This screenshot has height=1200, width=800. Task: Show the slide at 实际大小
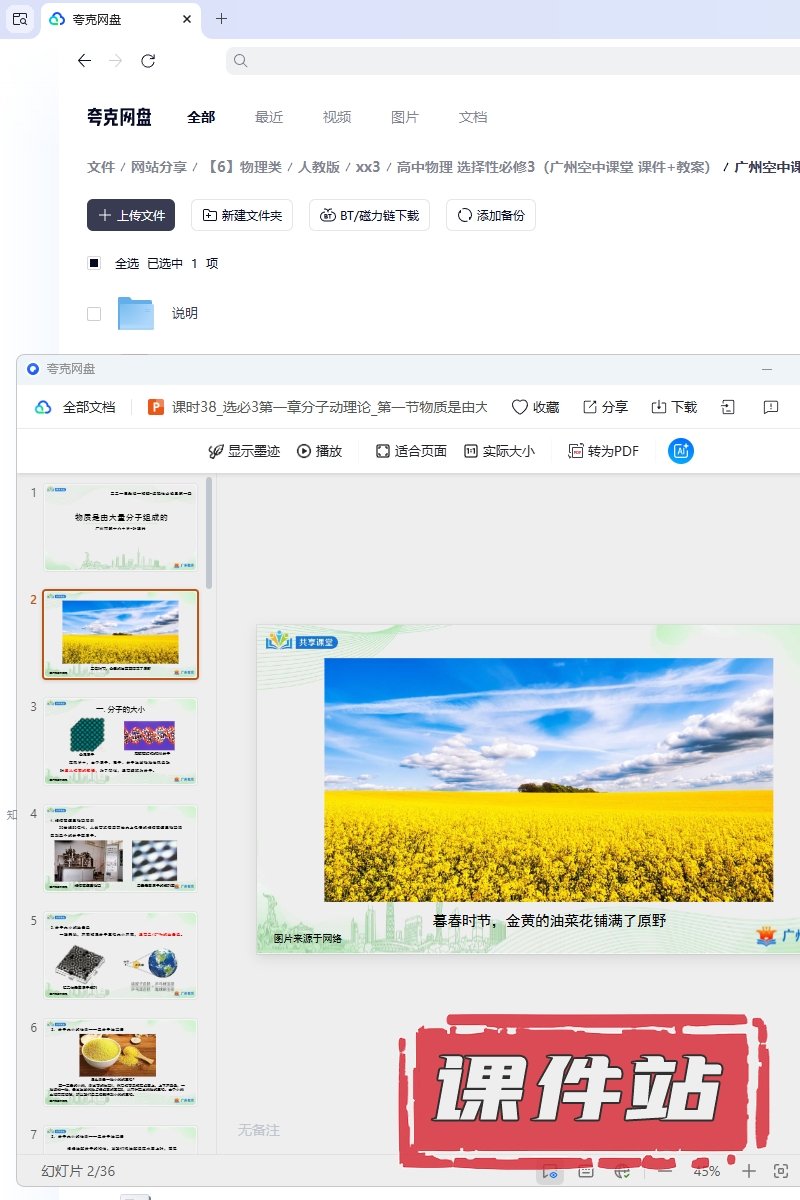(x=499, y=451)
